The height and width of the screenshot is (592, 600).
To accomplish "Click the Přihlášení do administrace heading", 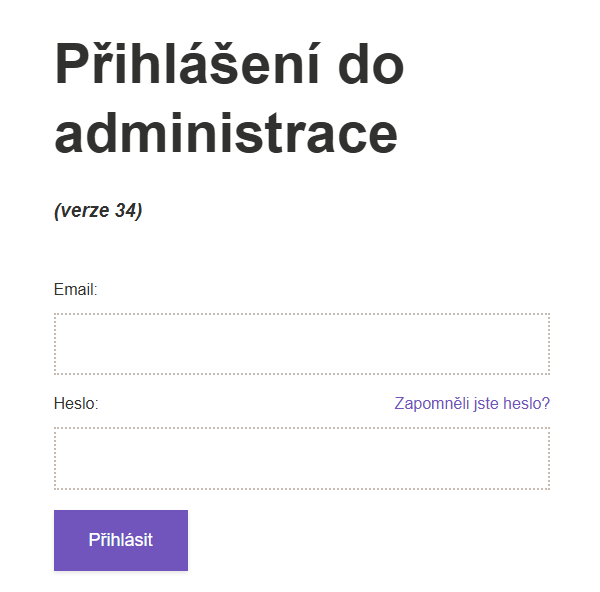I will [229, 98].
